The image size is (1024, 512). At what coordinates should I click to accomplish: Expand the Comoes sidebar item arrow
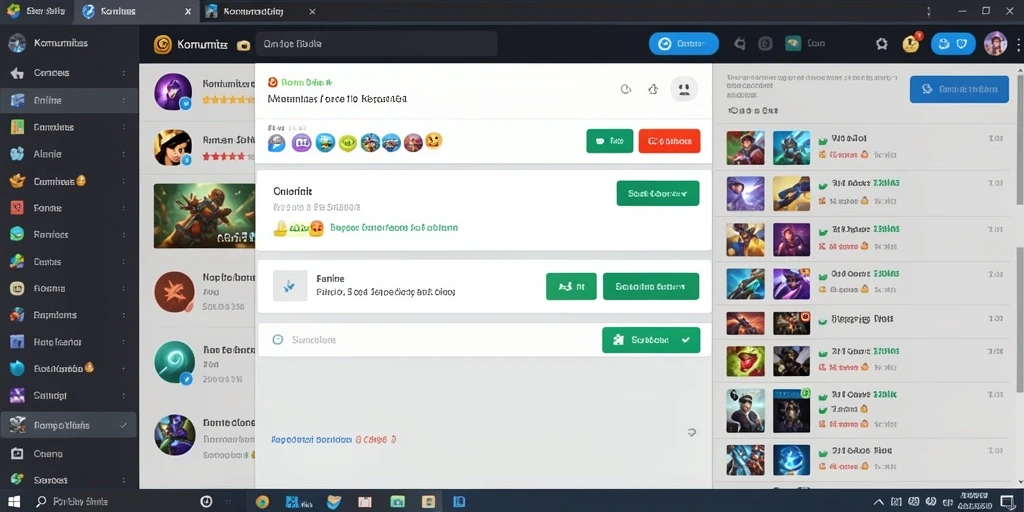[123, 73]
